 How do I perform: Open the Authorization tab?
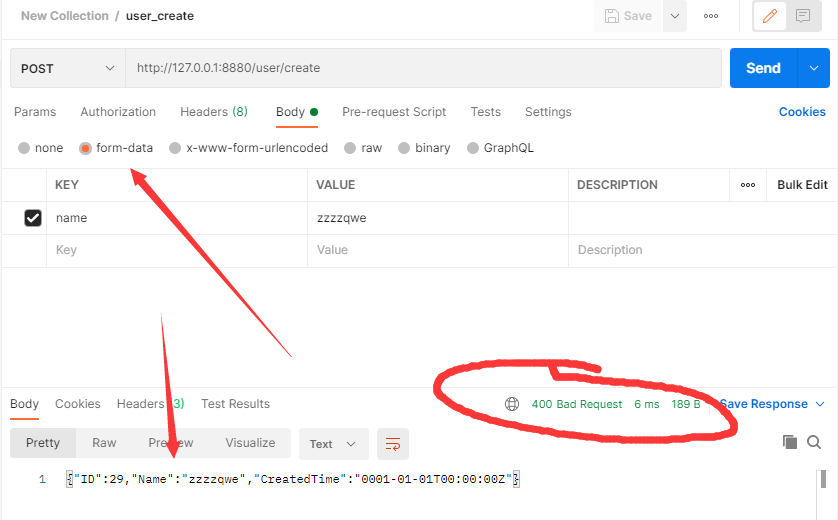[118, 112]
